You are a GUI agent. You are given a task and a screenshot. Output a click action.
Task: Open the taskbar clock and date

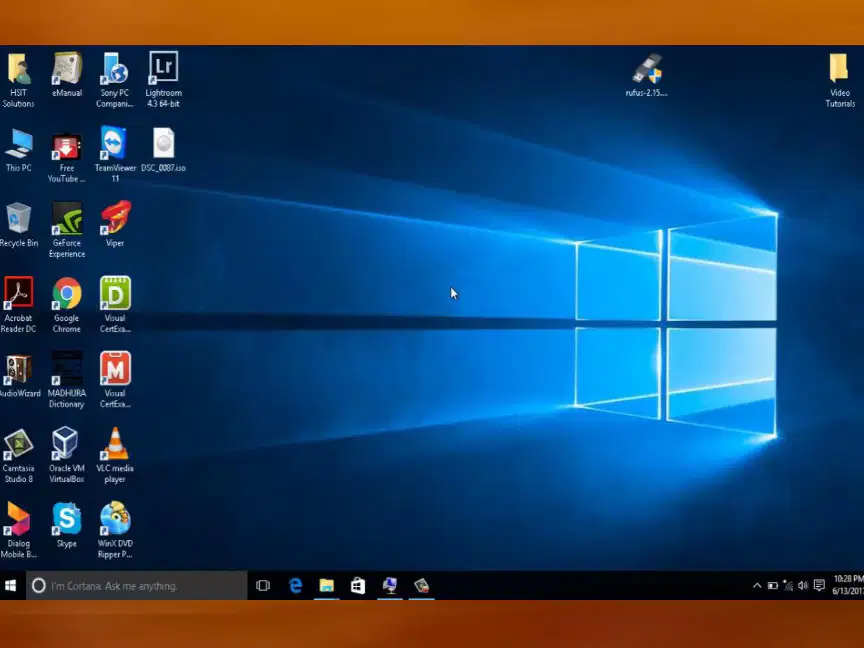click(847, 585)
